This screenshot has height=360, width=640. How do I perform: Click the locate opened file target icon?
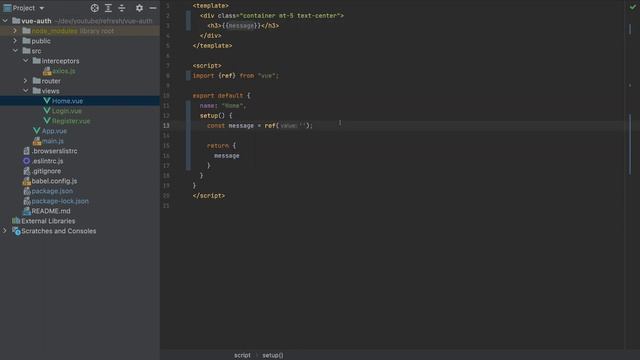coord(95,8)
